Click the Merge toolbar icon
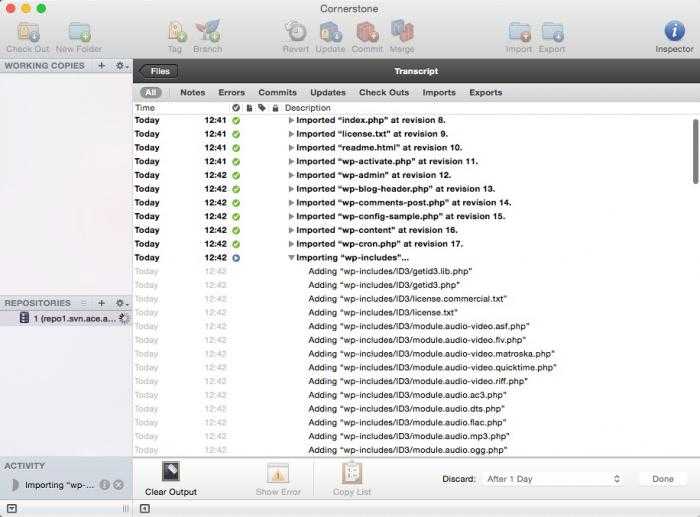Viewport: 700px width, 517px height. click(402, 31)
